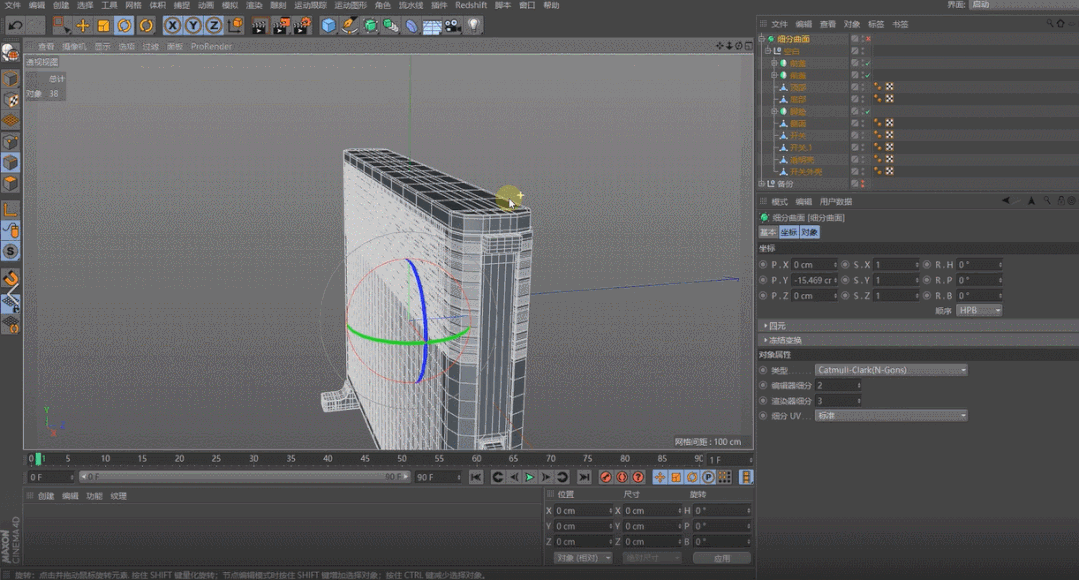
Task: Toggle the Z axis lock
Action: (213, 25)
